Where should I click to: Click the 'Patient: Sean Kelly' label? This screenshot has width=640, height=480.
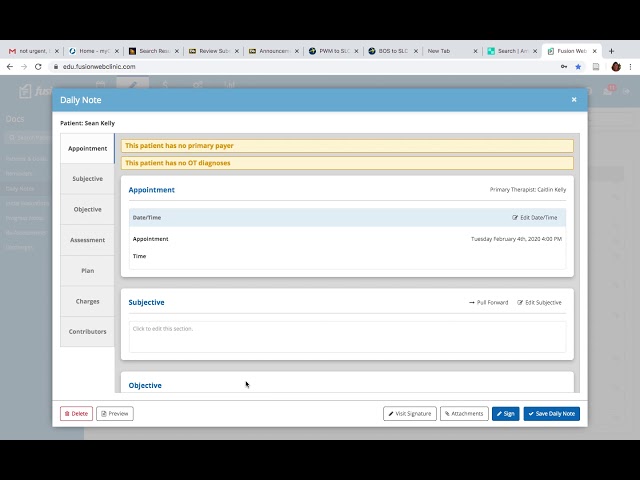[x=87, y=123]
